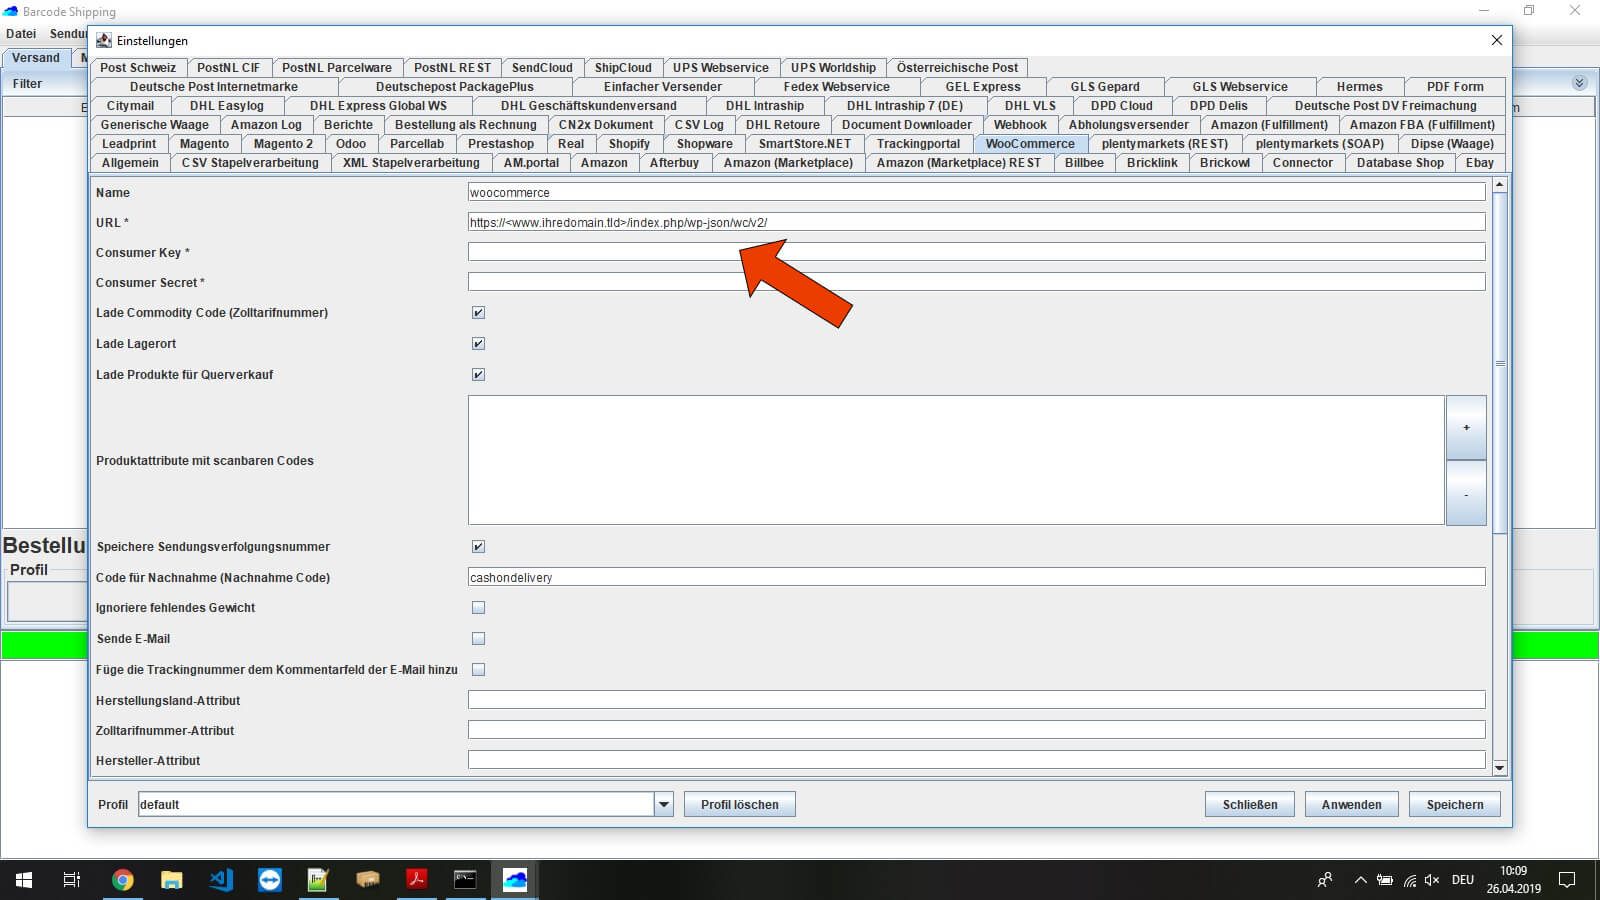Uncheck Lade Commodity Code (Zolltarifnummer)
Image resolution: width=1600 pixels, height=900 pixels.
478,313
